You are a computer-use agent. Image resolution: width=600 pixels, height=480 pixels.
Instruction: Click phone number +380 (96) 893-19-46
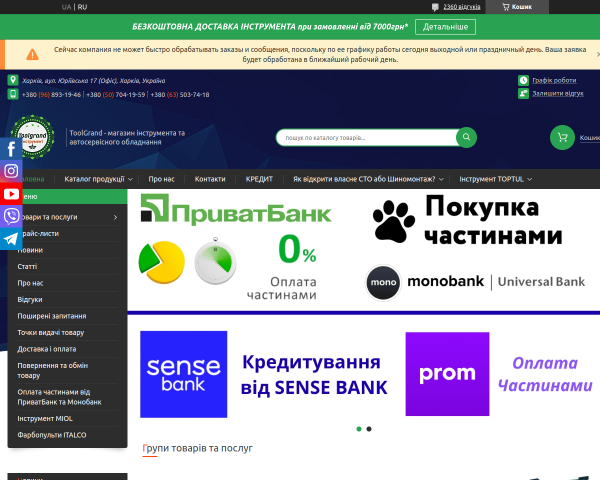pyautogui.click(x=51, y=95)
